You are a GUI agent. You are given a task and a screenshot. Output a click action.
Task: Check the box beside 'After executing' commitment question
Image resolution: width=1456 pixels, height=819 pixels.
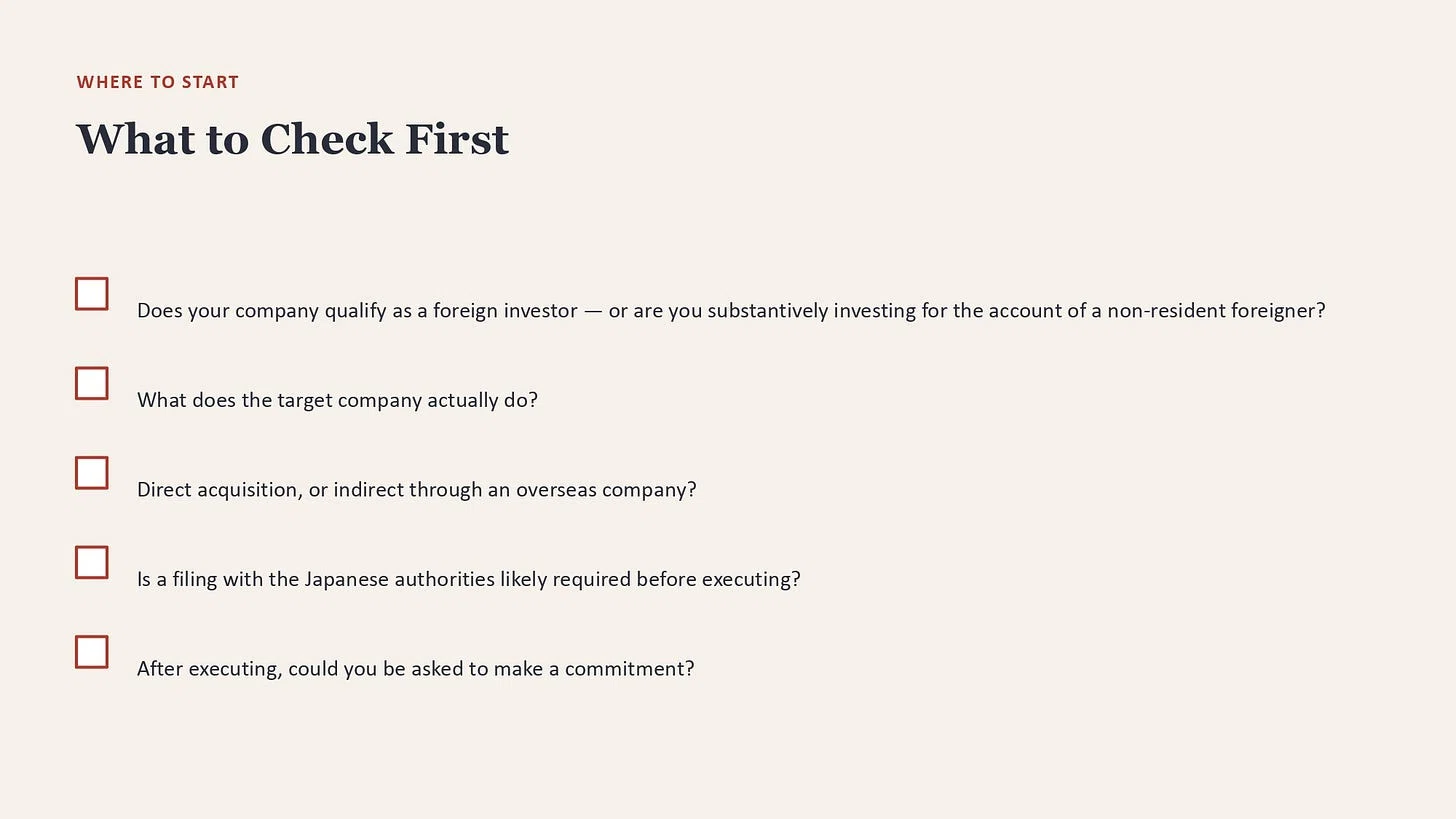tap(92, 652)
